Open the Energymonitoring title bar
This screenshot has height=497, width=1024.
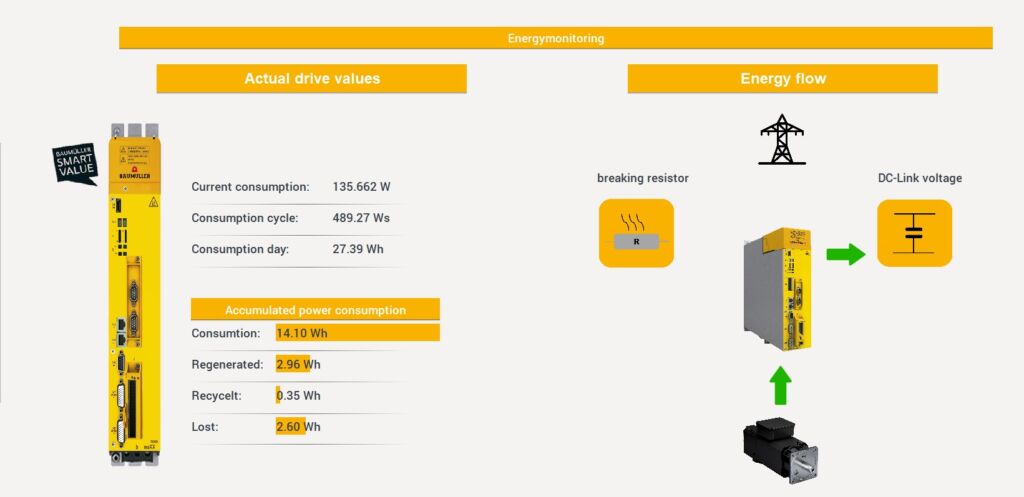pyautogui.click(x=555, y=38)
